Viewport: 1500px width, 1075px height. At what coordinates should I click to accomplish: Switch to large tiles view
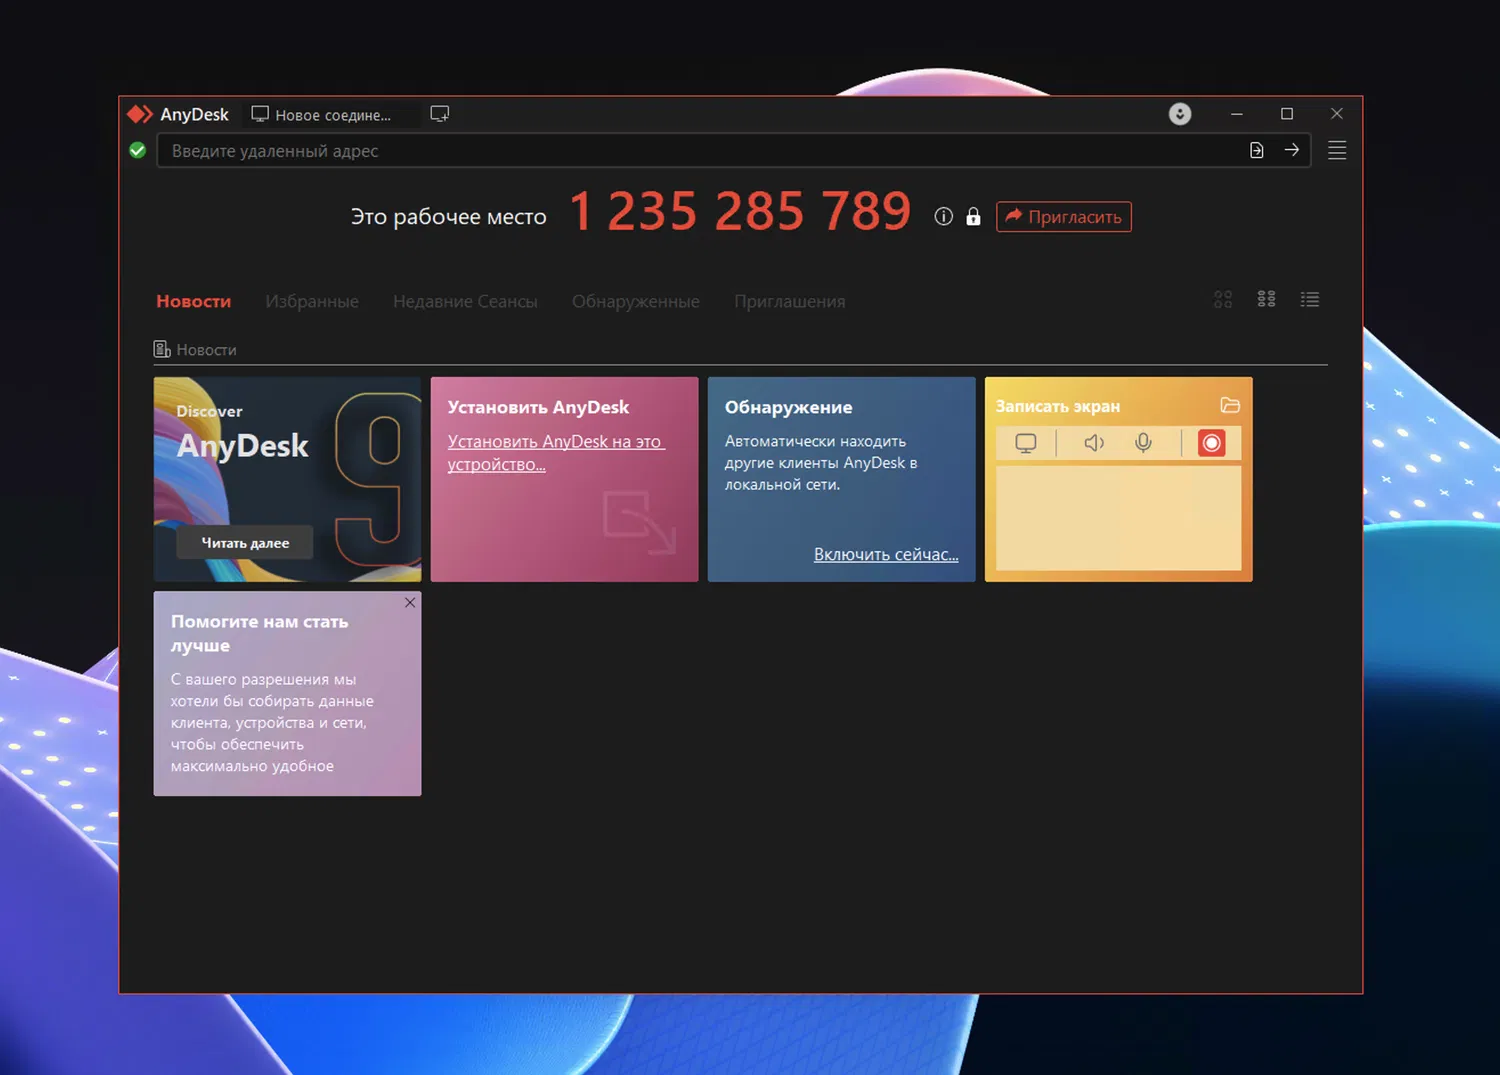1223,299
